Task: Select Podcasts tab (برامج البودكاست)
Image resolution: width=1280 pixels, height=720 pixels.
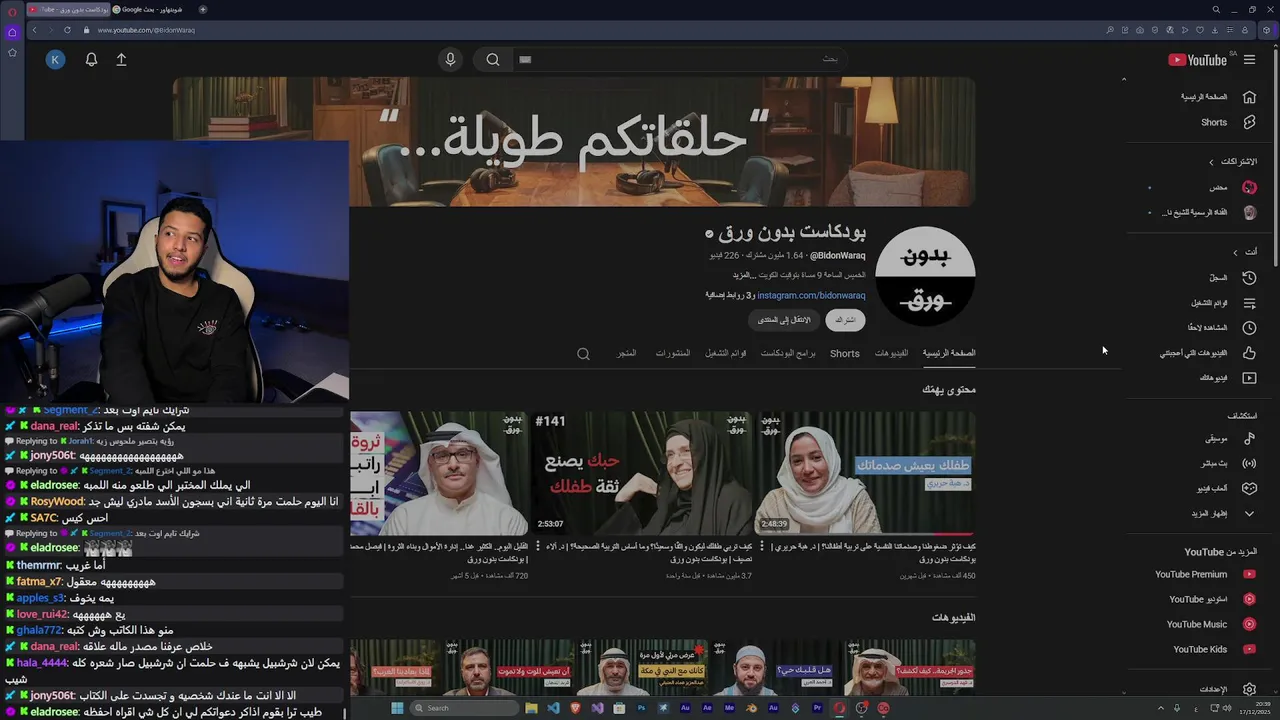Action: (x=788, y=353)
